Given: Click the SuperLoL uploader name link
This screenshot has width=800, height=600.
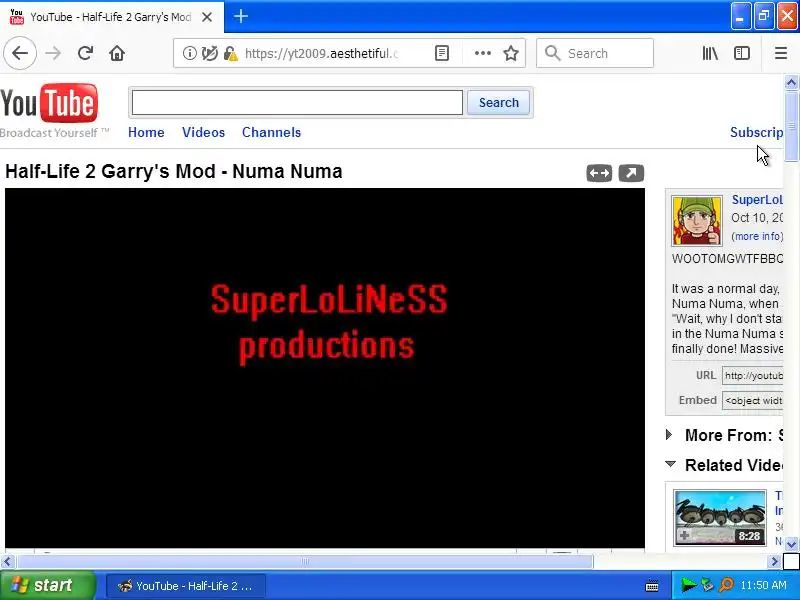Looking at the screenshot, I should (757, 199).
